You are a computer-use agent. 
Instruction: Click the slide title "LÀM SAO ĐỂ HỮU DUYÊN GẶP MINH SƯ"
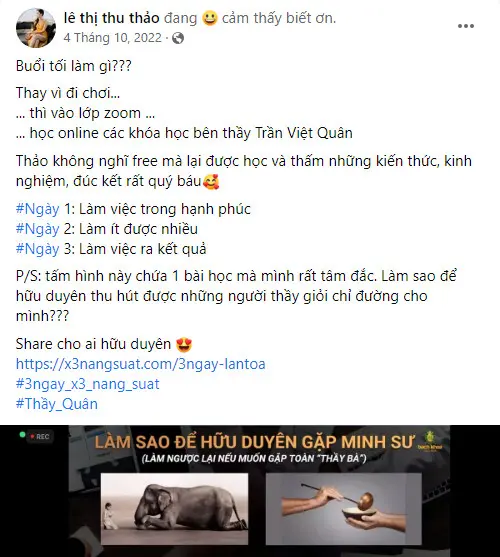pos(254,442)
